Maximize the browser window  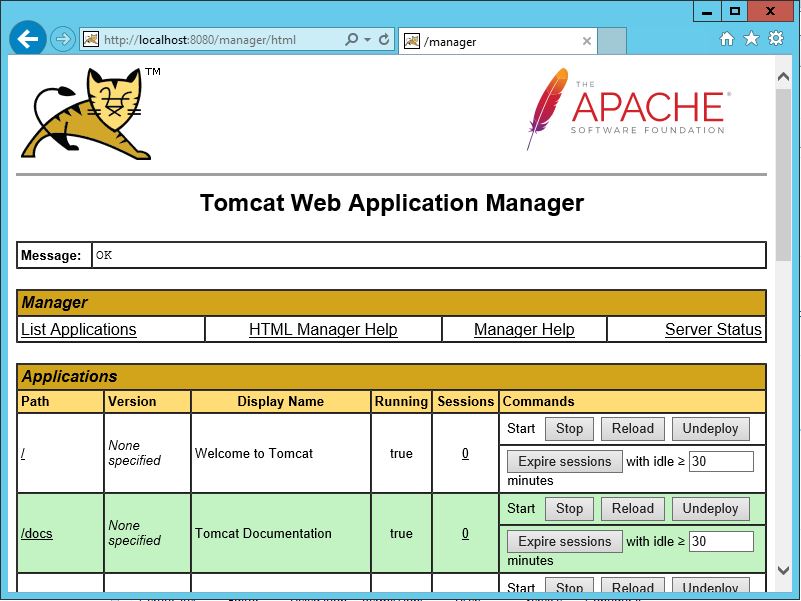point(735,11)
